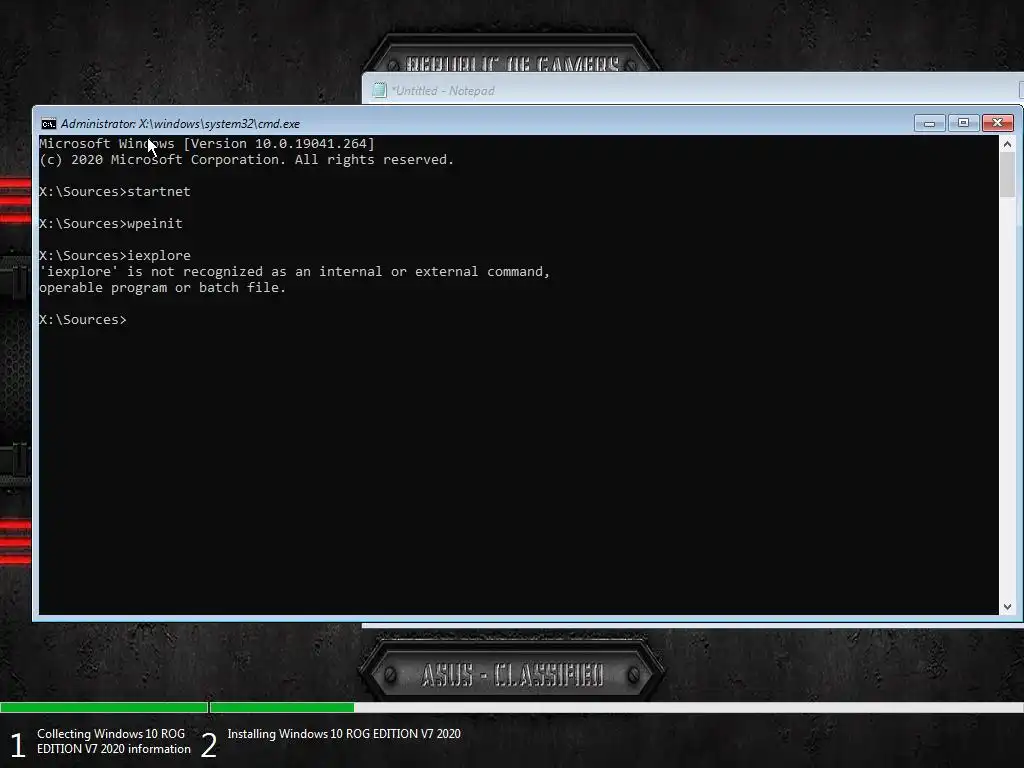Click the 'X:\Sources>iexplore' command line
The image size is (1024, 768).
(115, 255)
